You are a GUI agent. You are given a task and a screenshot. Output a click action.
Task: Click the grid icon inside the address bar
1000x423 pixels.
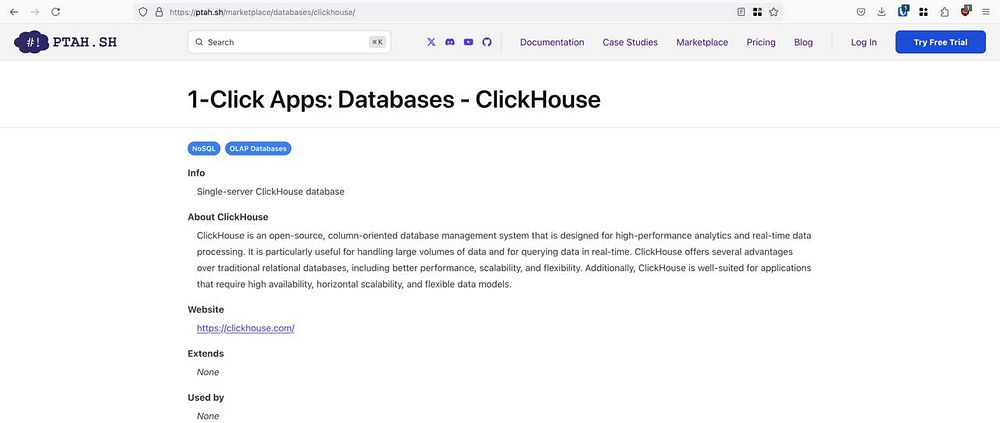tap(757, 11)
